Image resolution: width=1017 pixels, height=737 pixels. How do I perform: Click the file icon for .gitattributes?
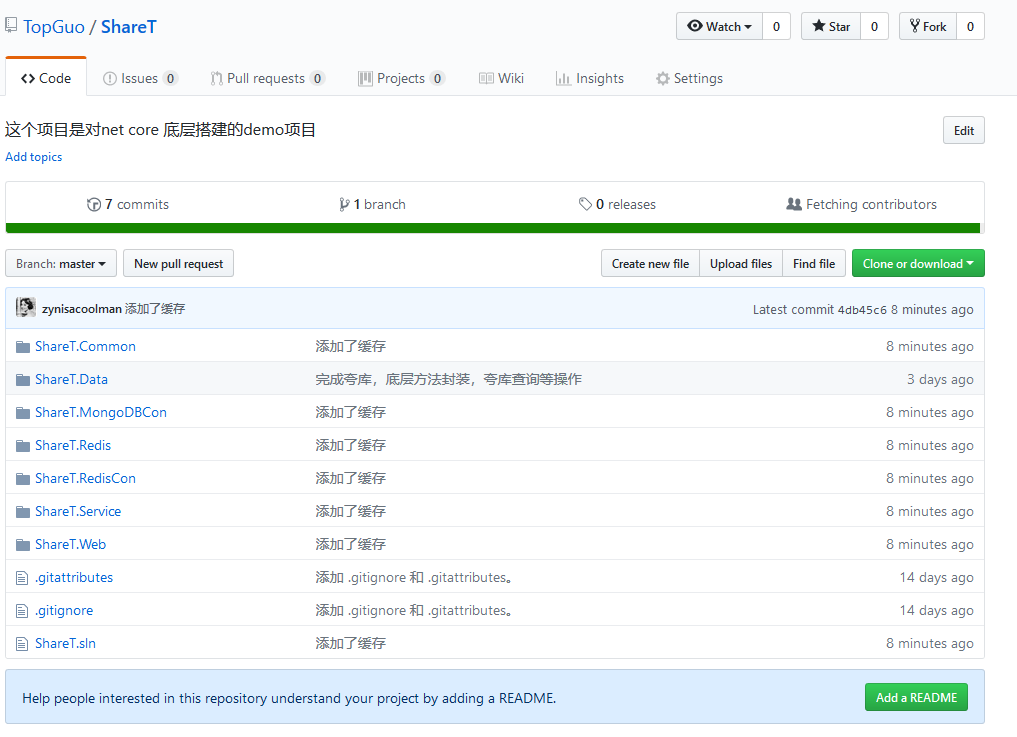pos(22,578)
